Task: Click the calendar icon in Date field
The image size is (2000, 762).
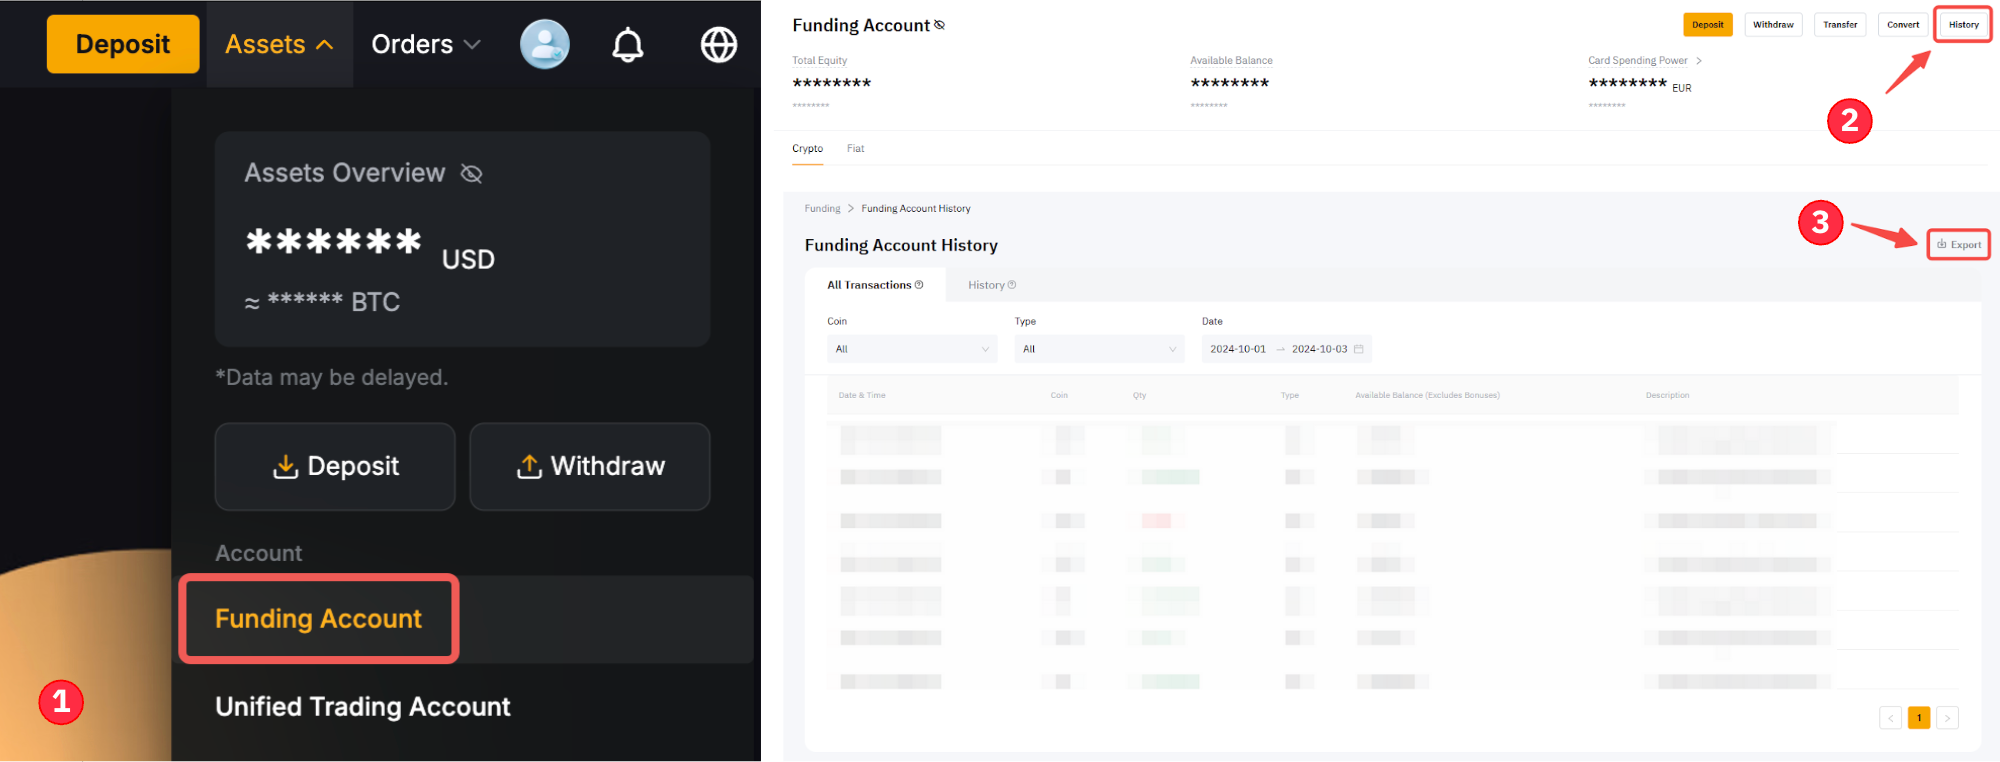Action: pyautogui.click(x=1358, y=349)
